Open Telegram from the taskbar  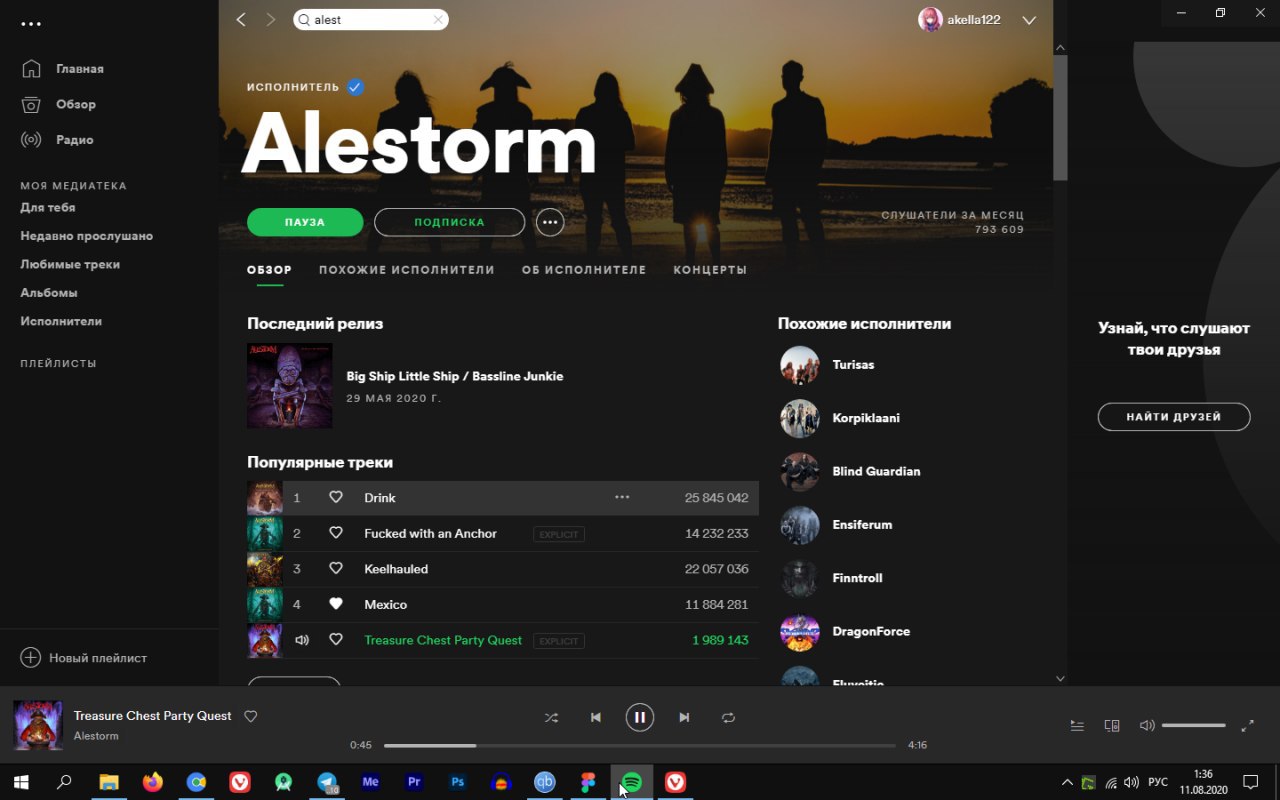pyautogui.click(x=327, y=783)
